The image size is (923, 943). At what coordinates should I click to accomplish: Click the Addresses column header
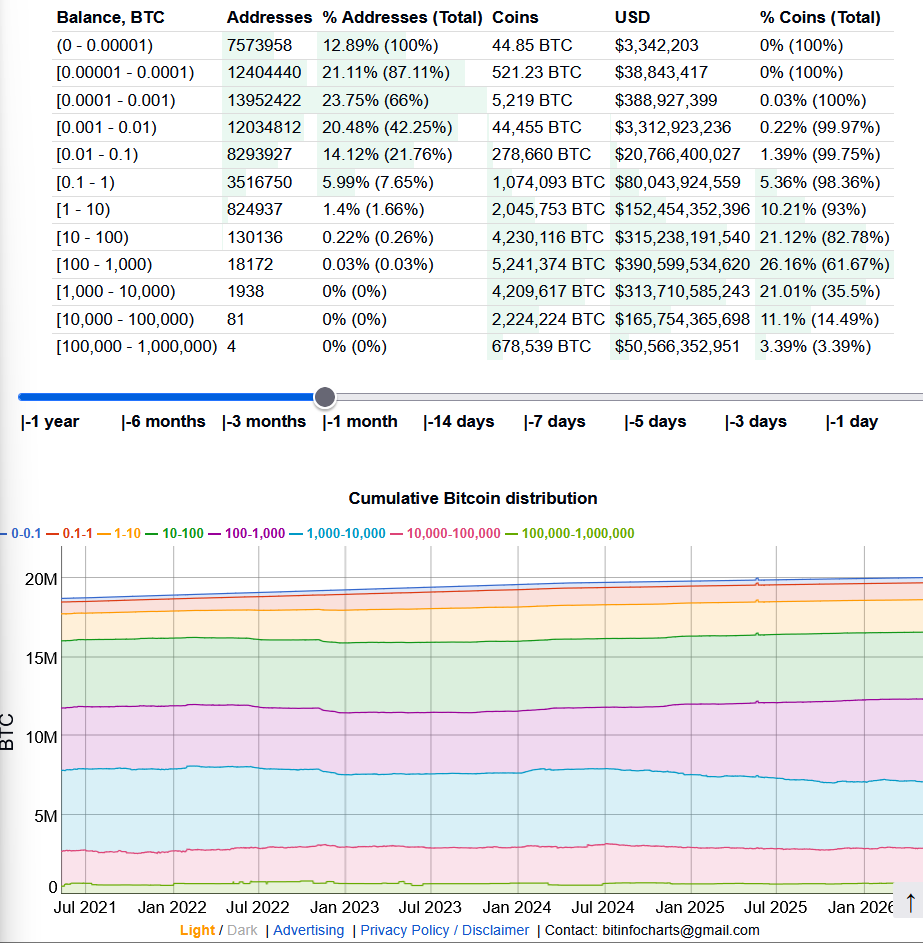click(269, 17)
